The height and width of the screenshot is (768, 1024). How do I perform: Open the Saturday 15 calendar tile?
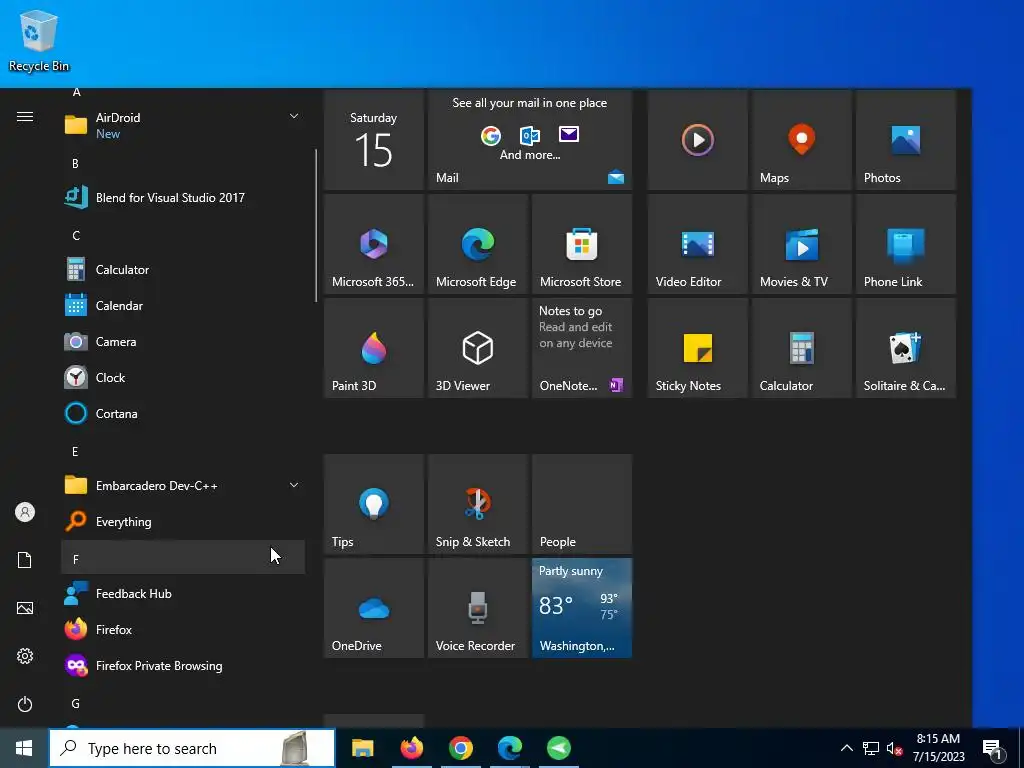pyautogui.click(x=374, y=140)
